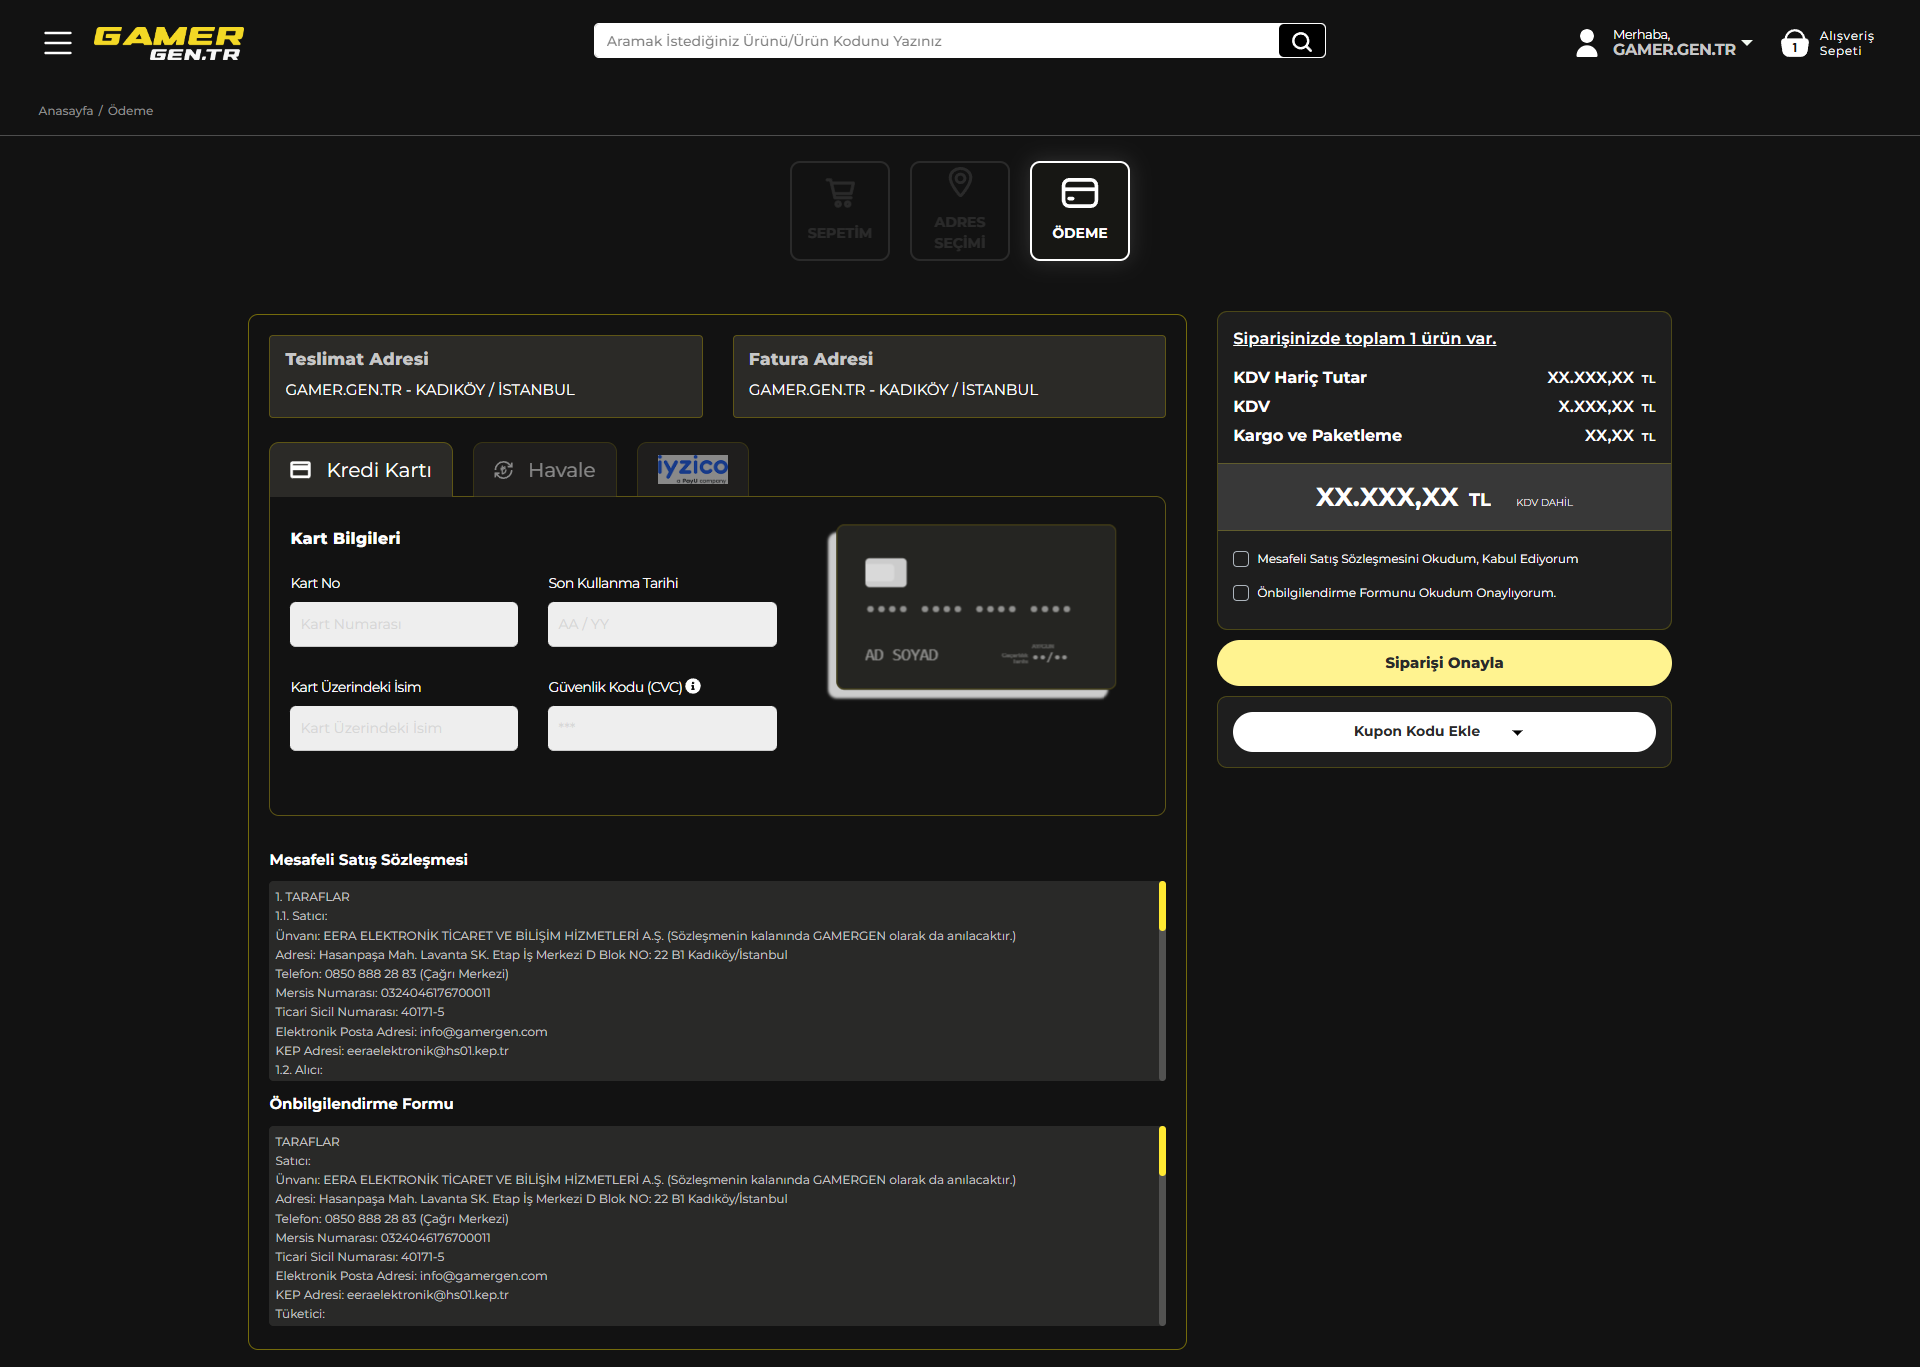Go to the Adres Seçimi step
Viewport: 1920px width, 1367px height.
click(959, 211)
